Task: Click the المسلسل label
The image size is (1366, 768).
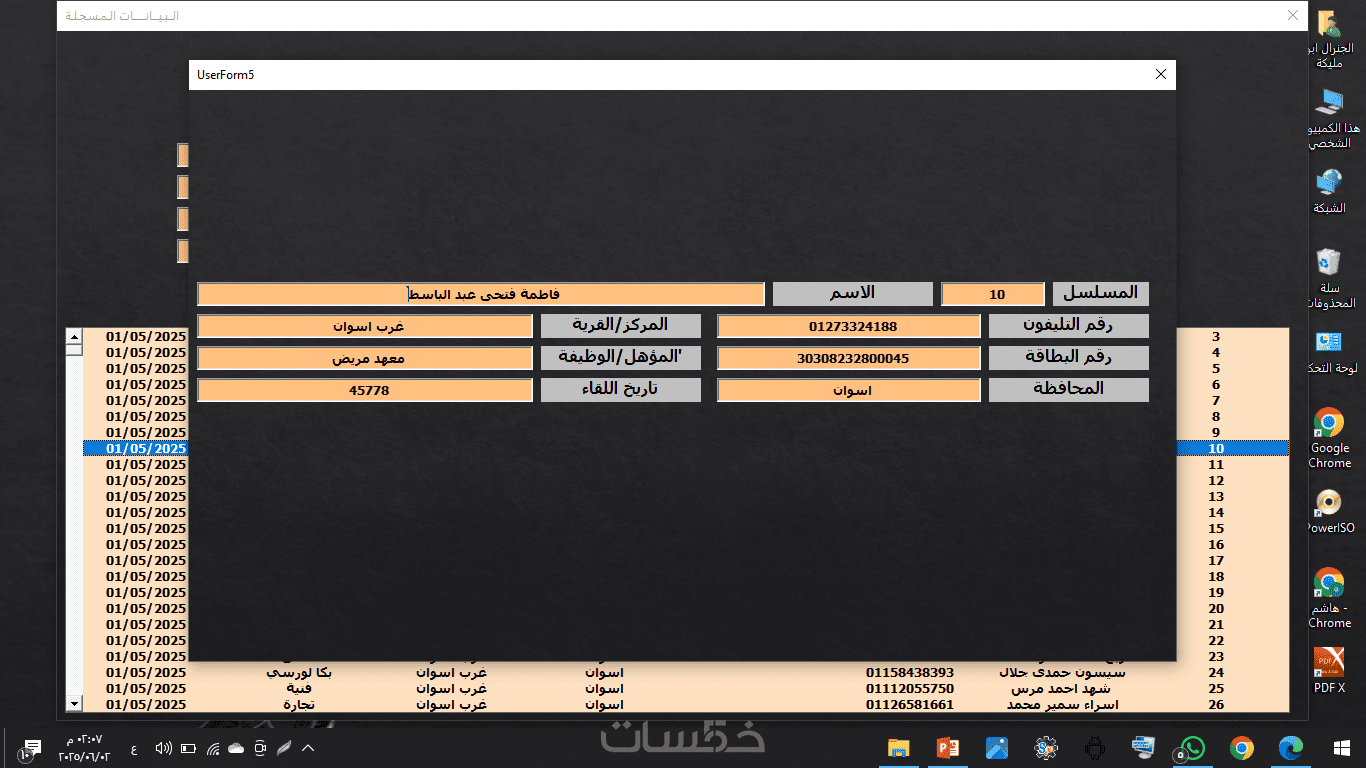Action: click(1101, 294)
